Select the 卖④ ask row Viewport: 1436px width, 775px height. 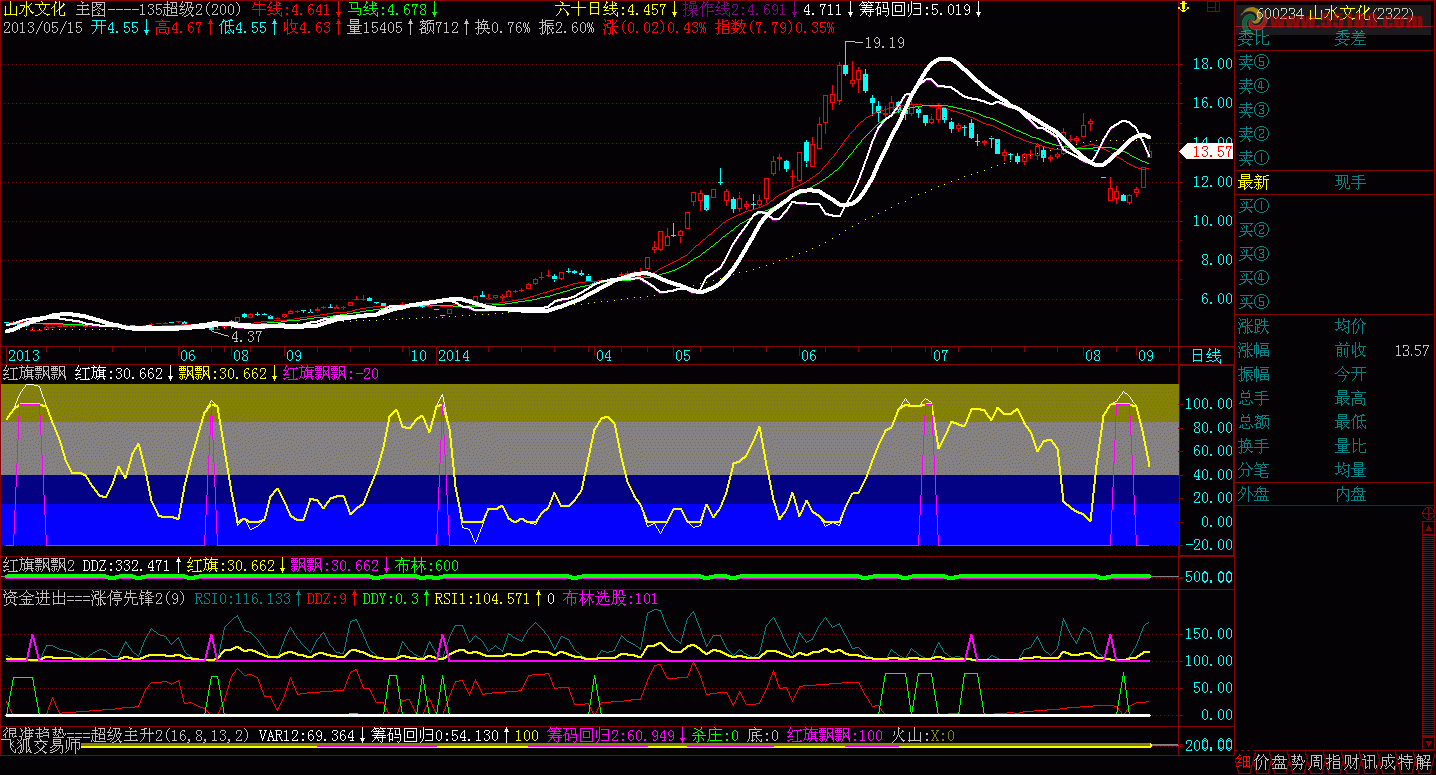click(1335, 86)
